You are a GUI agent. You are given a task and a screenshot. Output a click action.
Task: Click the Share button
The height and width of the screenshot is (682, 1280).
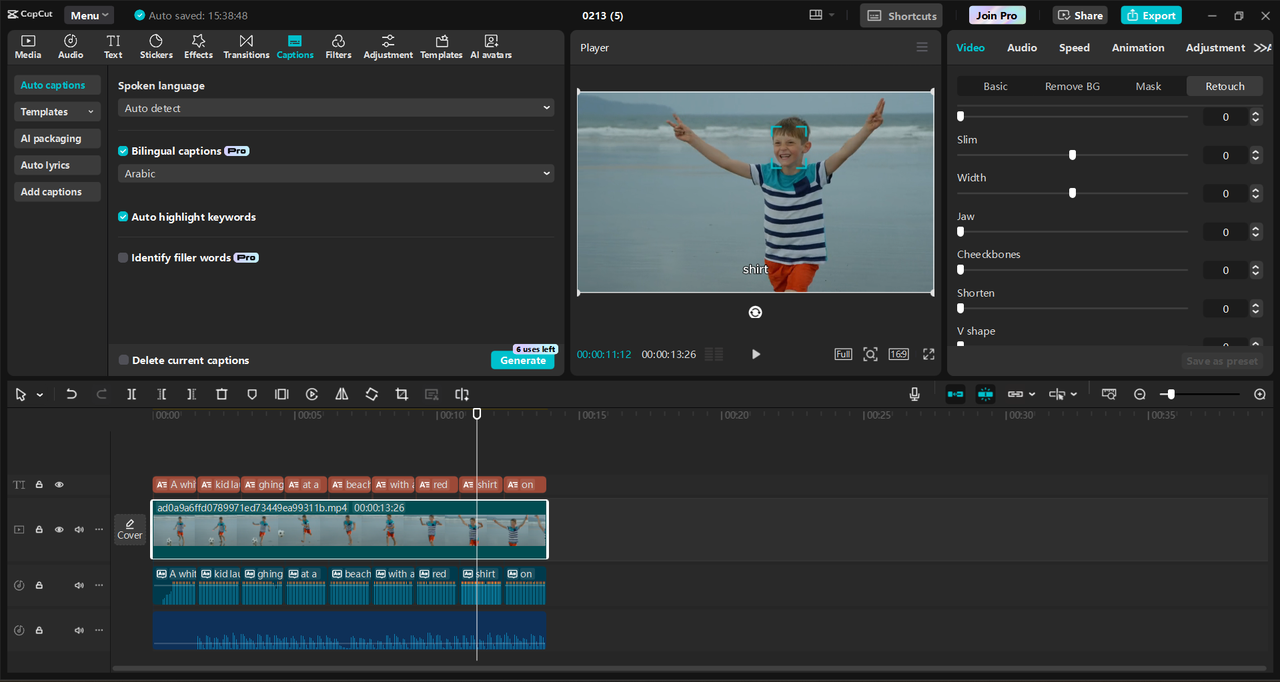pos(1080,15)
